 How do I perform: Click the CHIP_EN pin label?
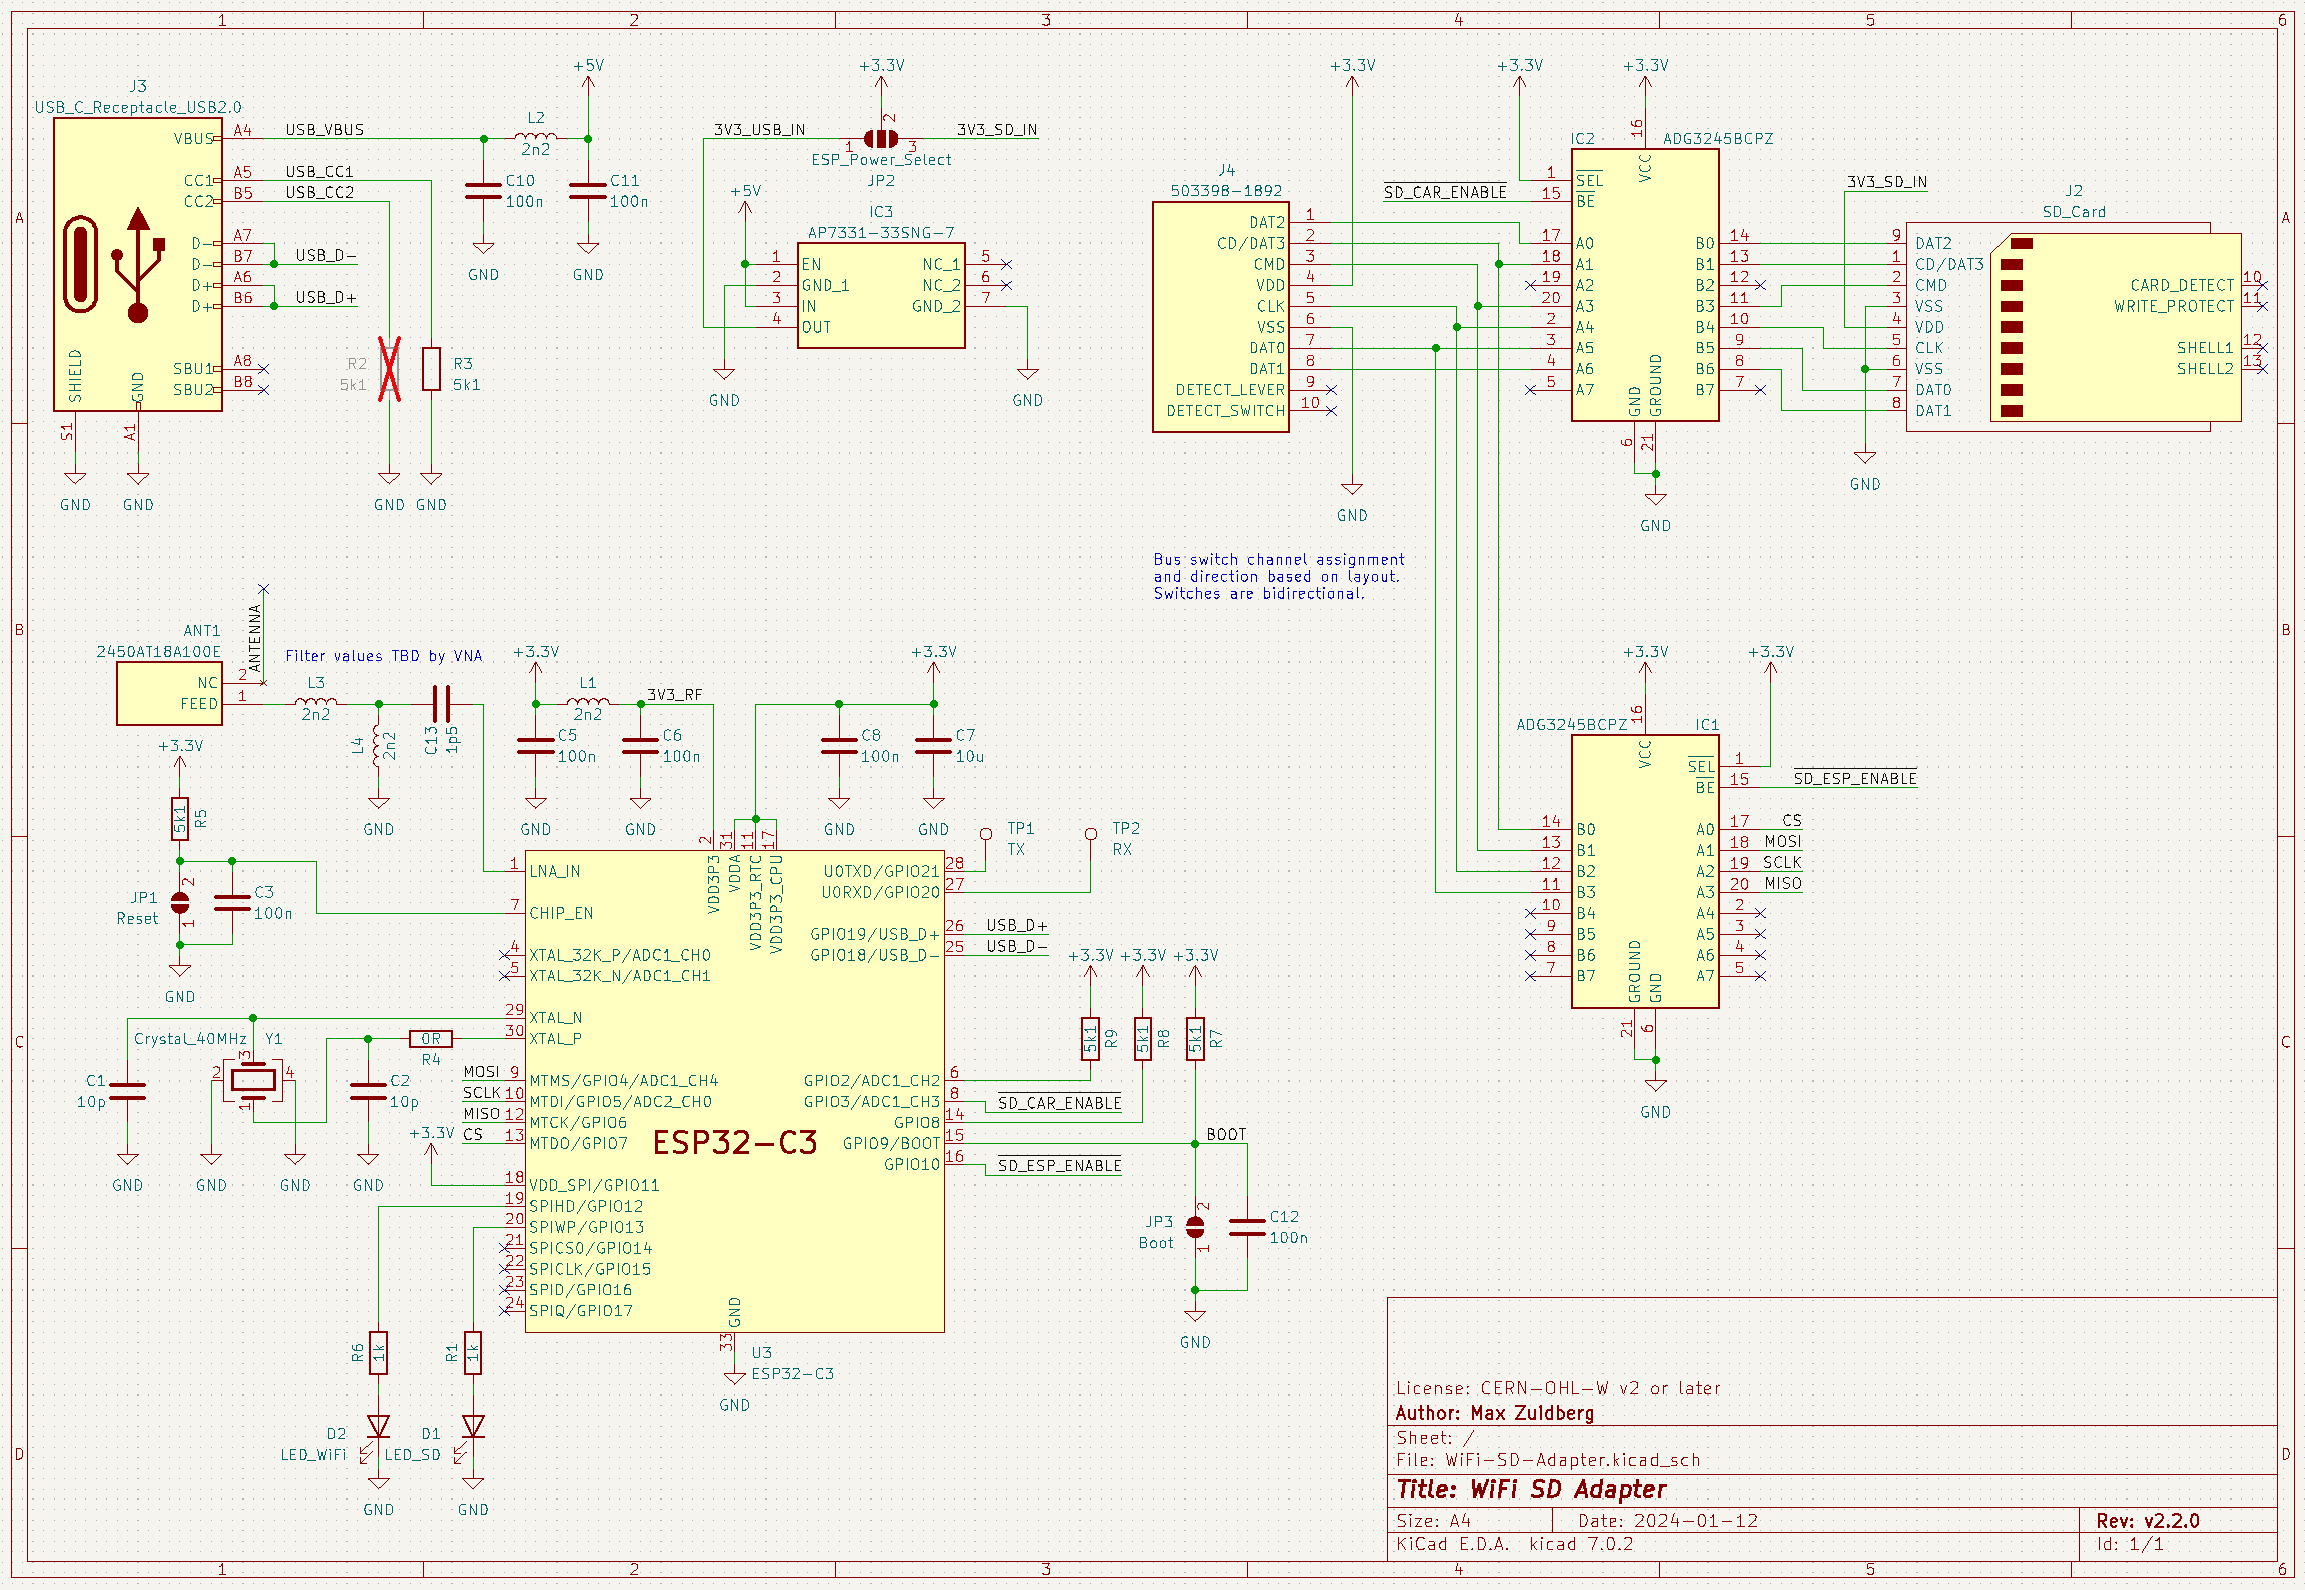[x=561, y=913]
